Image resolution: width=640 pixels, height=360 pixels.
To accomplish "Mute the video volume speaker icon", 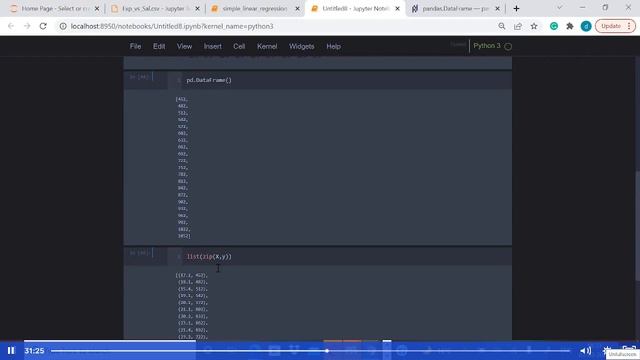I will pos(585,351).
